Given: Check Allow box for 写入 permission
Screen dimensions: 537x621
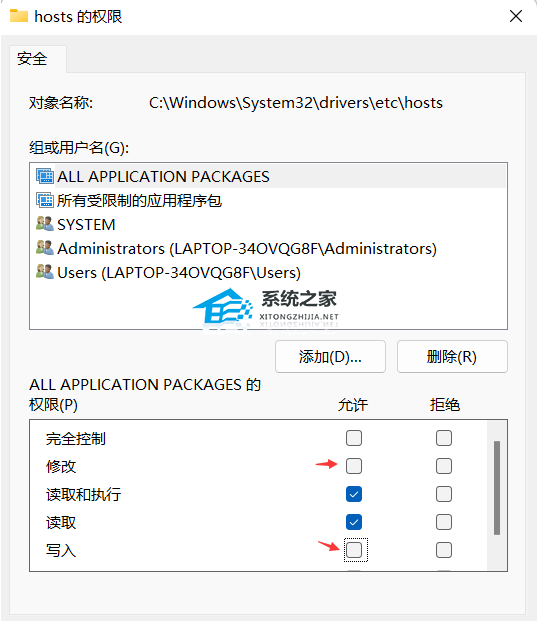Looking at the screenshot, I should 354,550.
